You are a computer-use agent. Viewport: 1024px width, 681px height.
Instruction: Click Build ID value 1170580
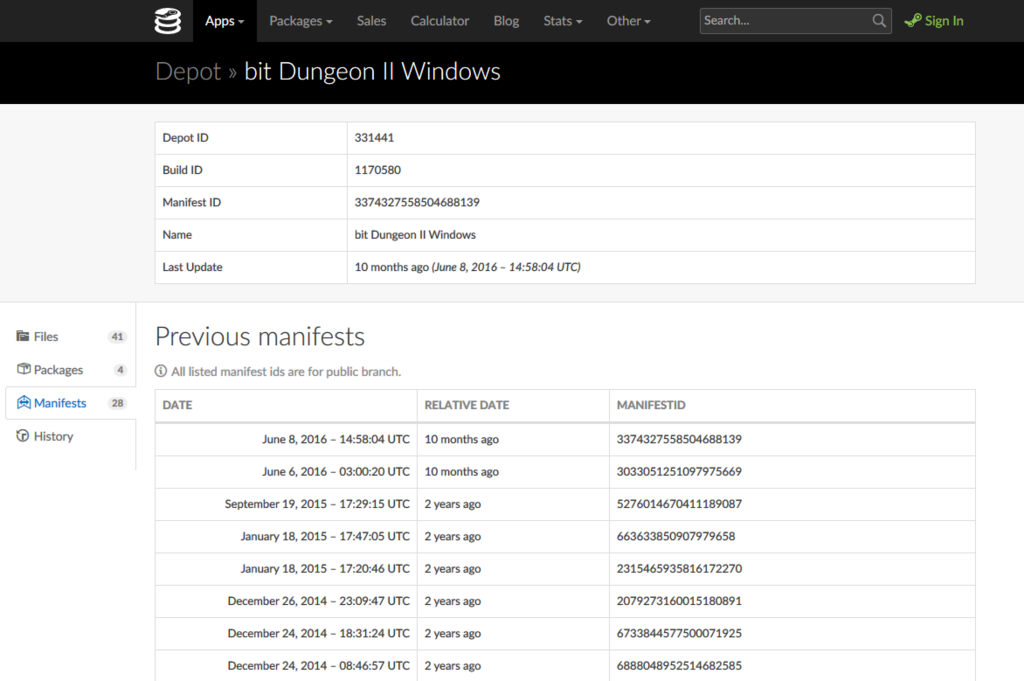coord(377,170)
